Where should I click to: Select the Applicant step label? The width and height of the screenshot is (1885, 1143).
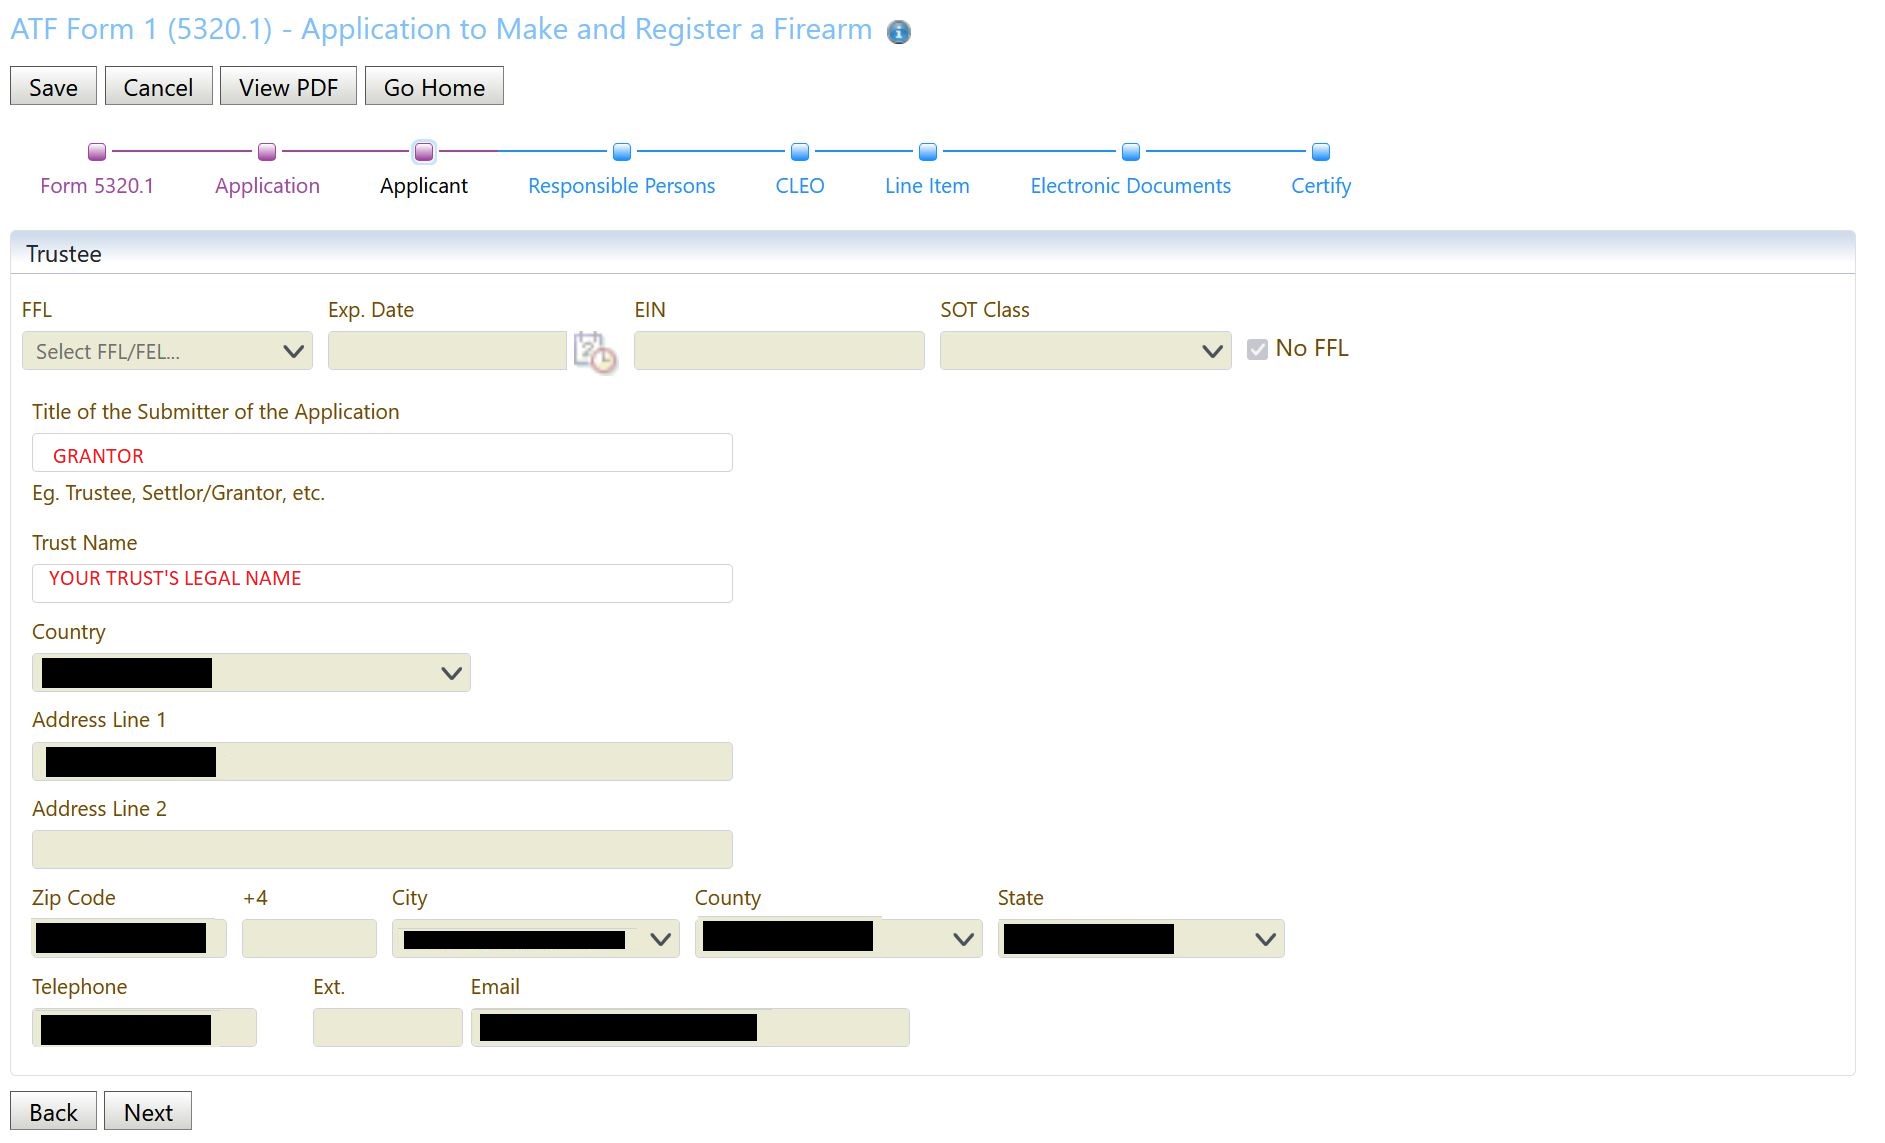pyautogui.click(x=424, y=186)
